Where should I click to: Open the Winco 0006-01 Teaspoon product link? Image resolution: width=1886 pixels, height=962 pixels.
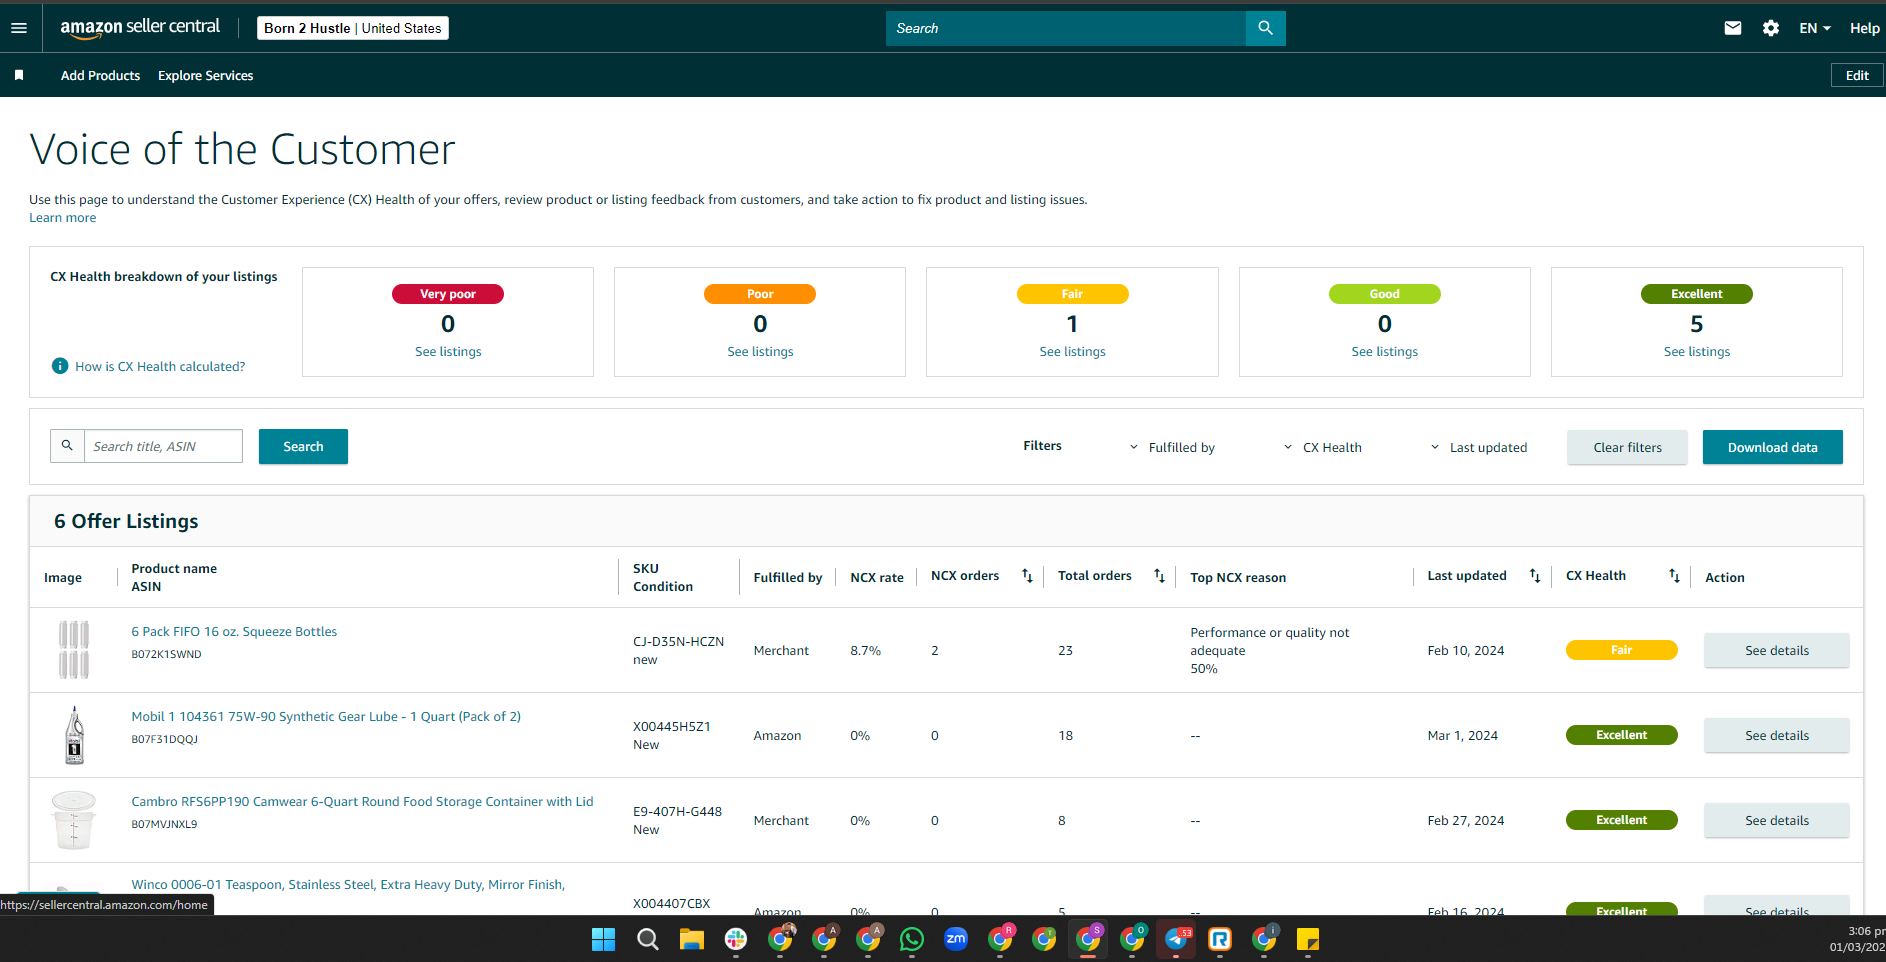(x=348, y=885)
